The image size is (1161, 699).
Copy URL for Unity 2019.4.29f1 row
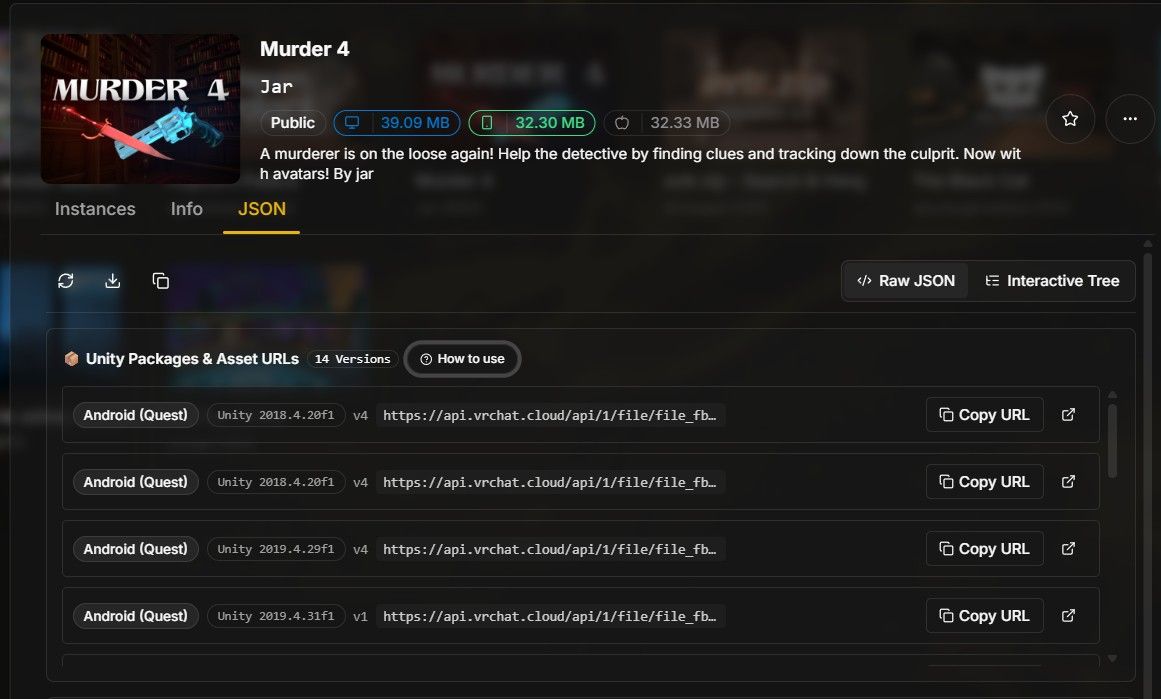tap(984, 549)
